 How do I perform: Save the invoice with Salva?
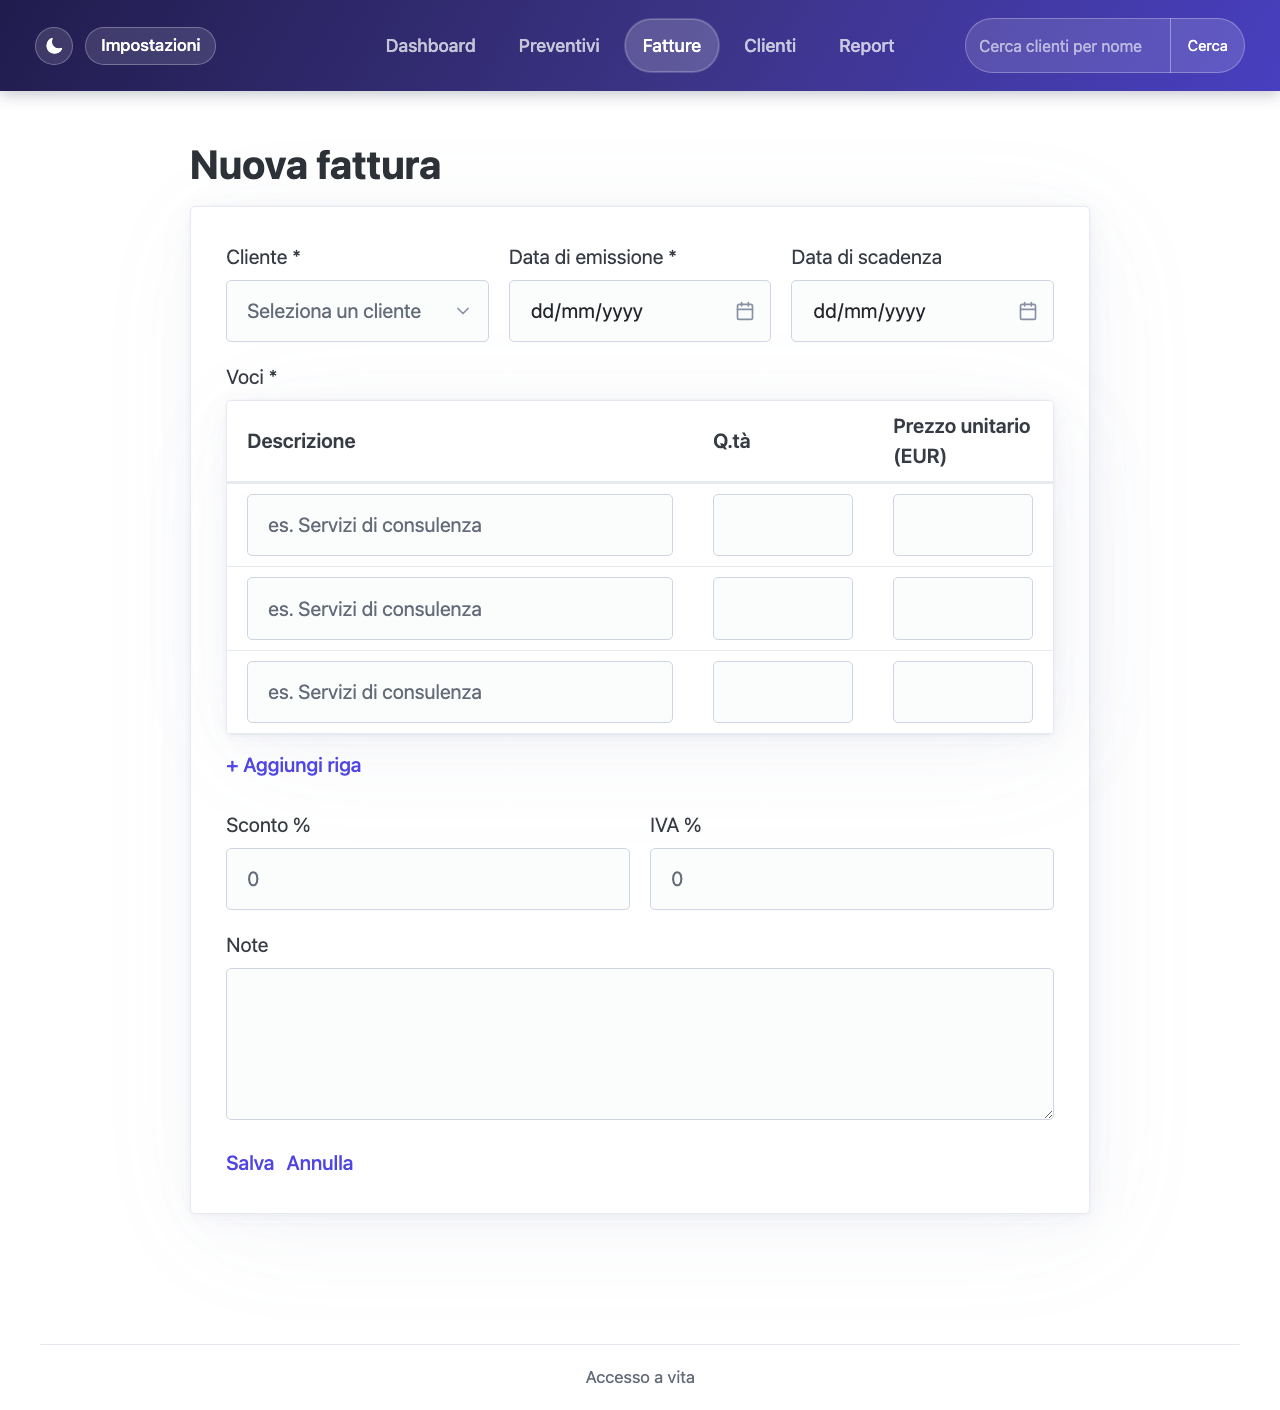(x=250, y=1163)
